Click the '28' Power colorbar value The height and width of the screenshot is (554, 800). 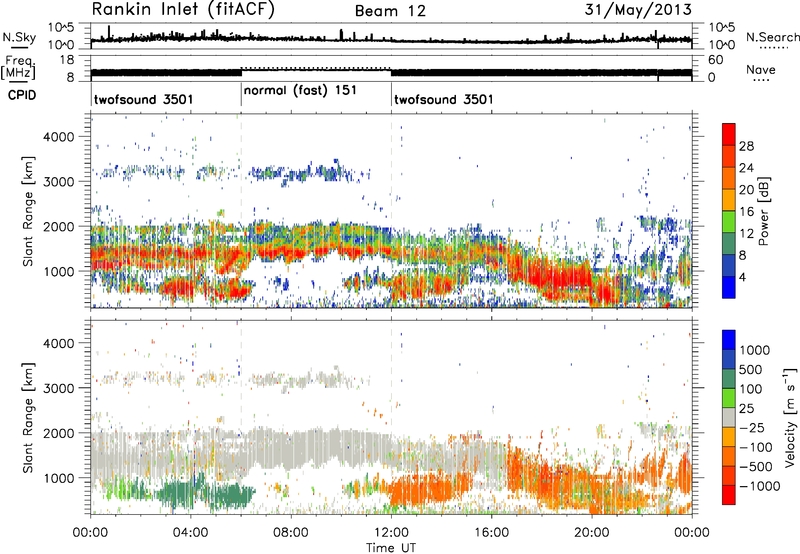click(746, 146)
